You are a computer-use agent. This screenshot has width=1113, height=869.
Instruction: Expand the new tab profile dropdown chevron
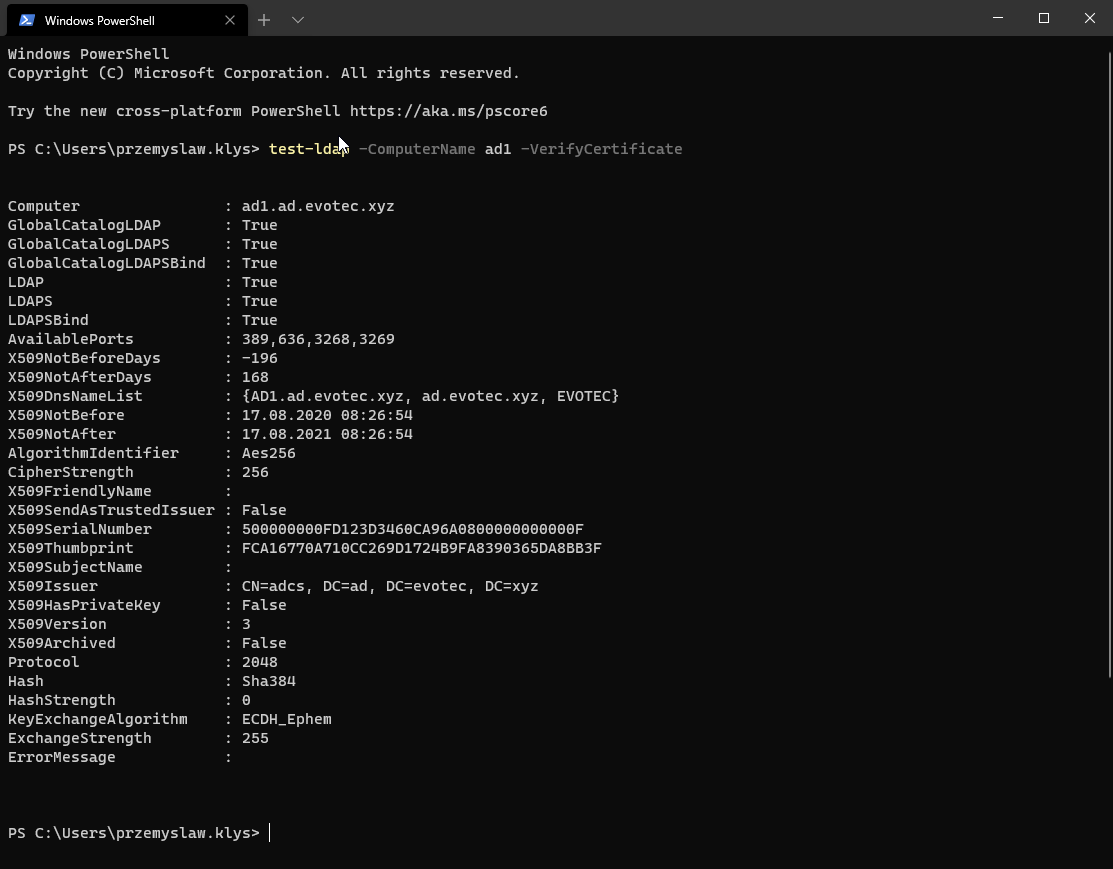pos(298,20)
